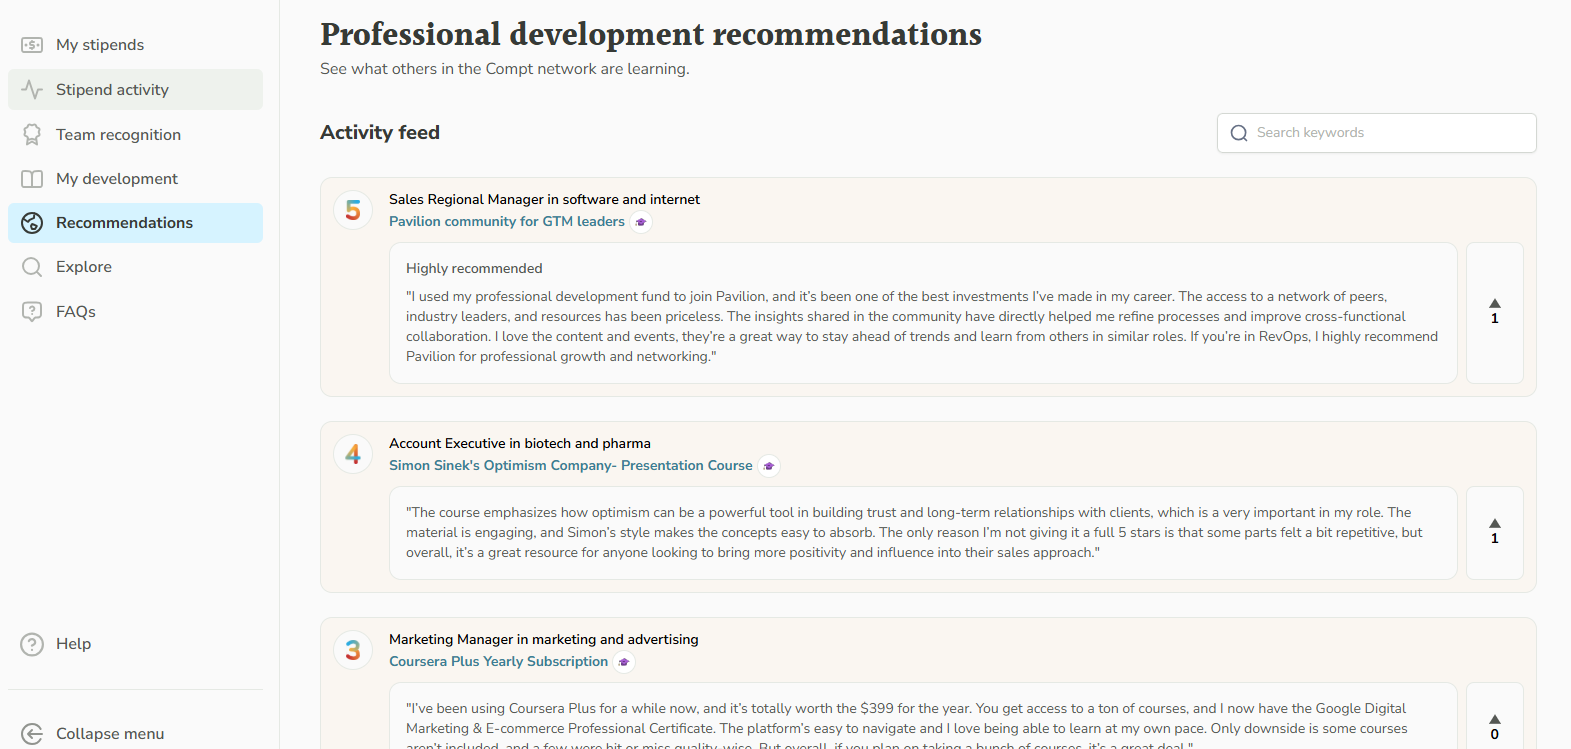Image resolution: width=1571 pixels, height=749 pixels.
Task: Open Team recognition section
Action: pyautogui.click(x=135, y=134)
